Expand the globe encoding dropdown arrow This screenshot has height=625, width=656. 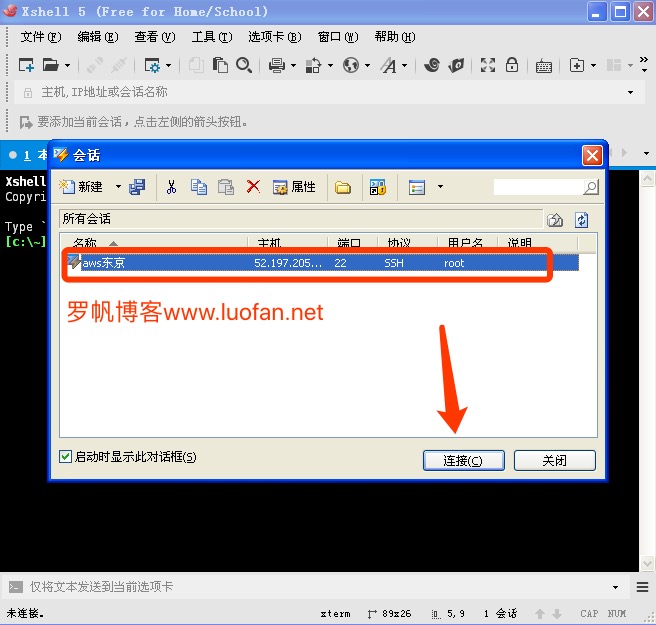[367, 66]
